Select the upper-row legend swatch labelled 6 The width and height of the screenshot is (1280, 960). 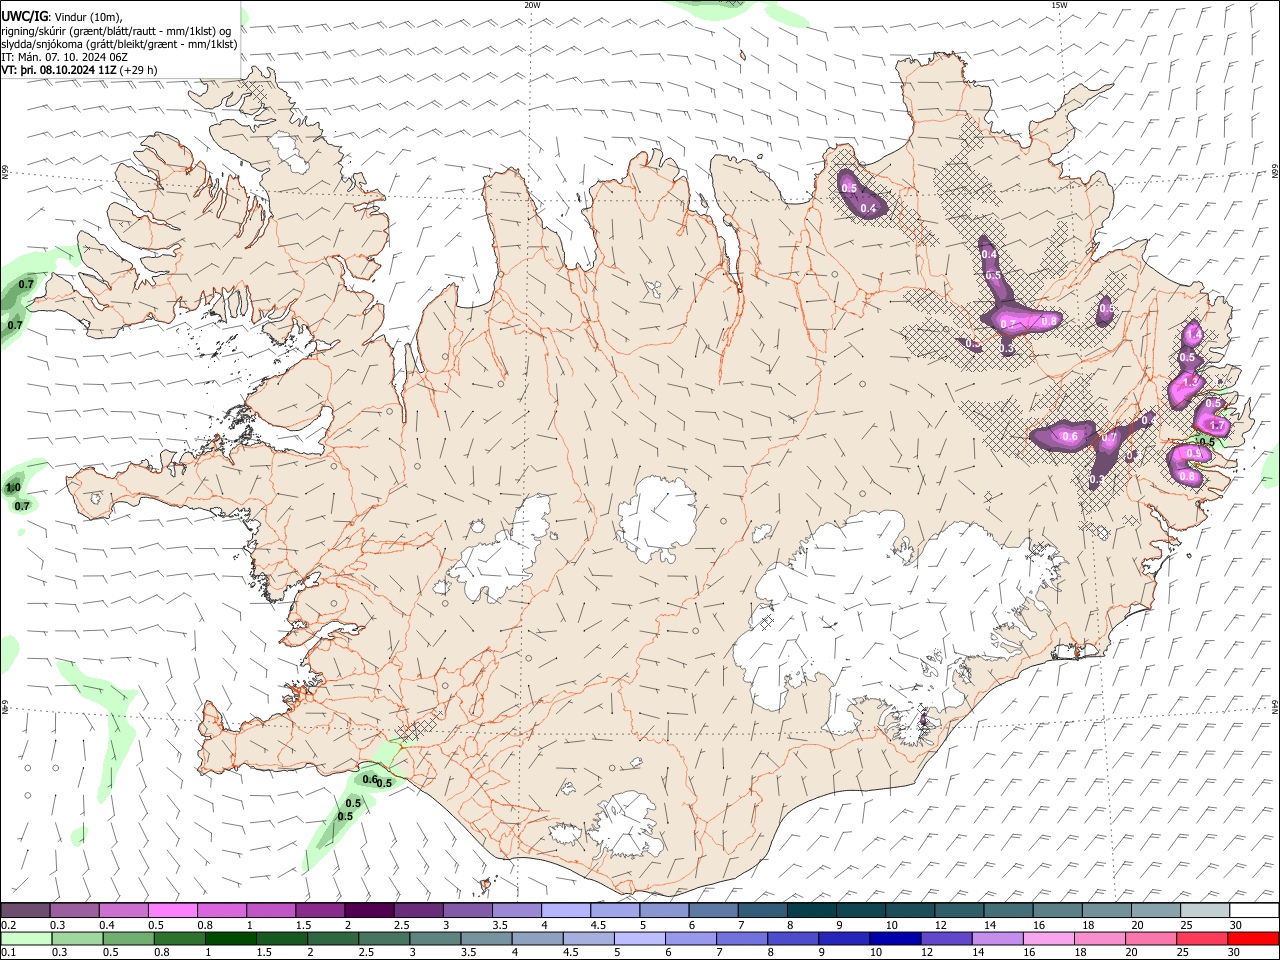pos(712,910)
